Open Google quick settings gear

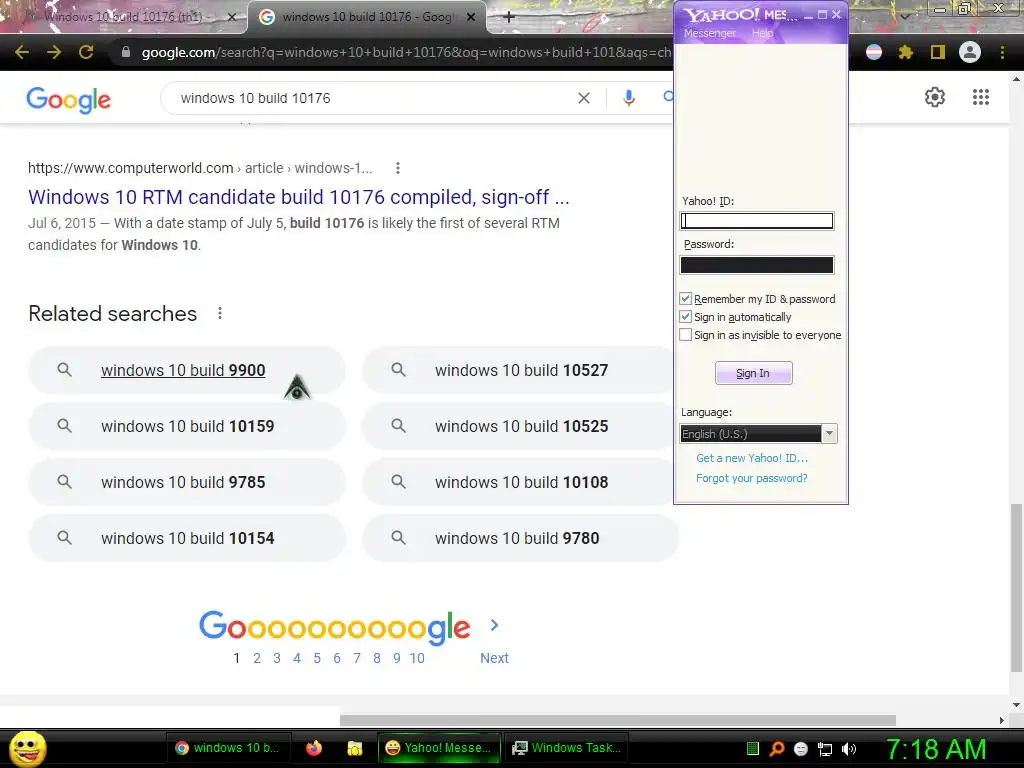click(935, 97)
